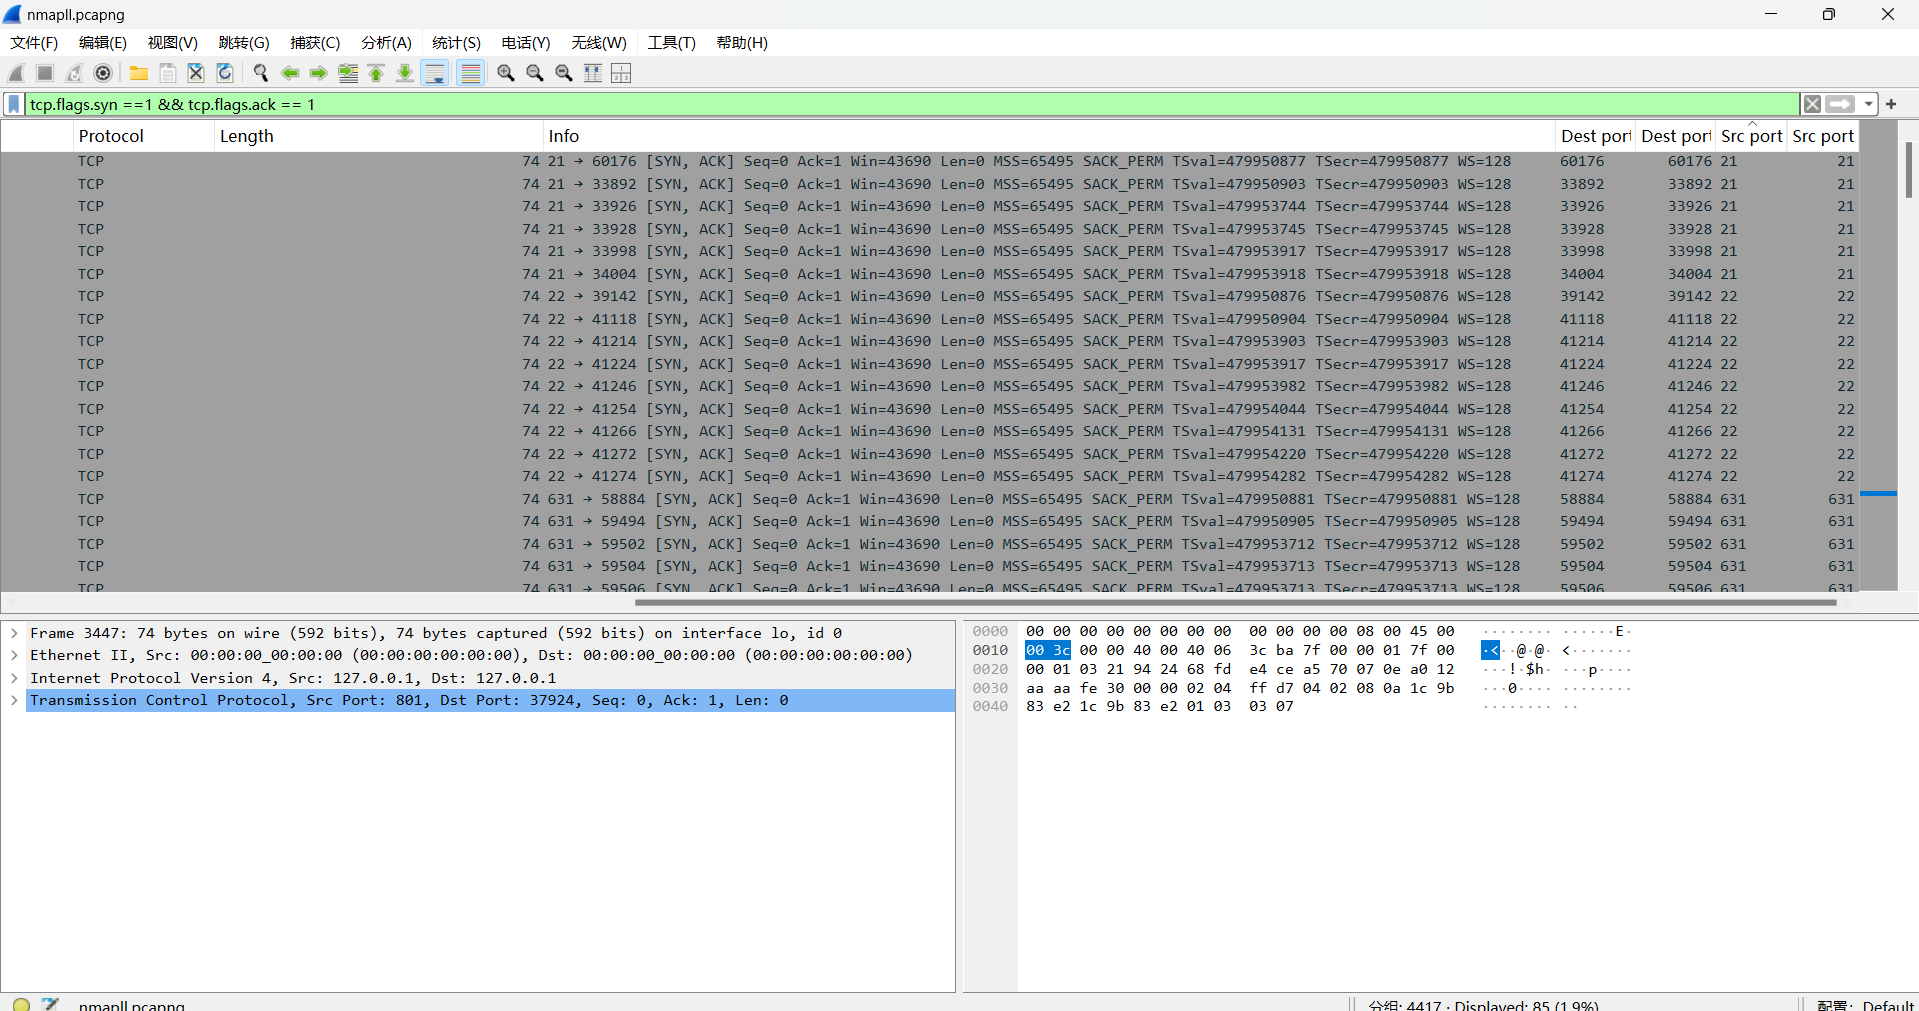Screen dimensions: 1919x1011
Task: Select the Frame 3447 line in packet details
Action: pyautogui.click(x=490, y=633)
